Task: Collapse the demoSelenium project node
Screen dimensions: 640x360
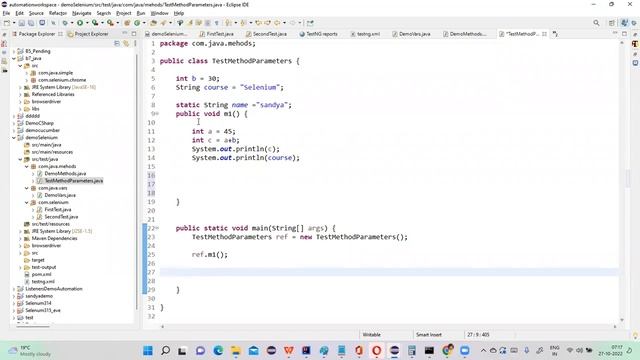Action: (14, 138)
